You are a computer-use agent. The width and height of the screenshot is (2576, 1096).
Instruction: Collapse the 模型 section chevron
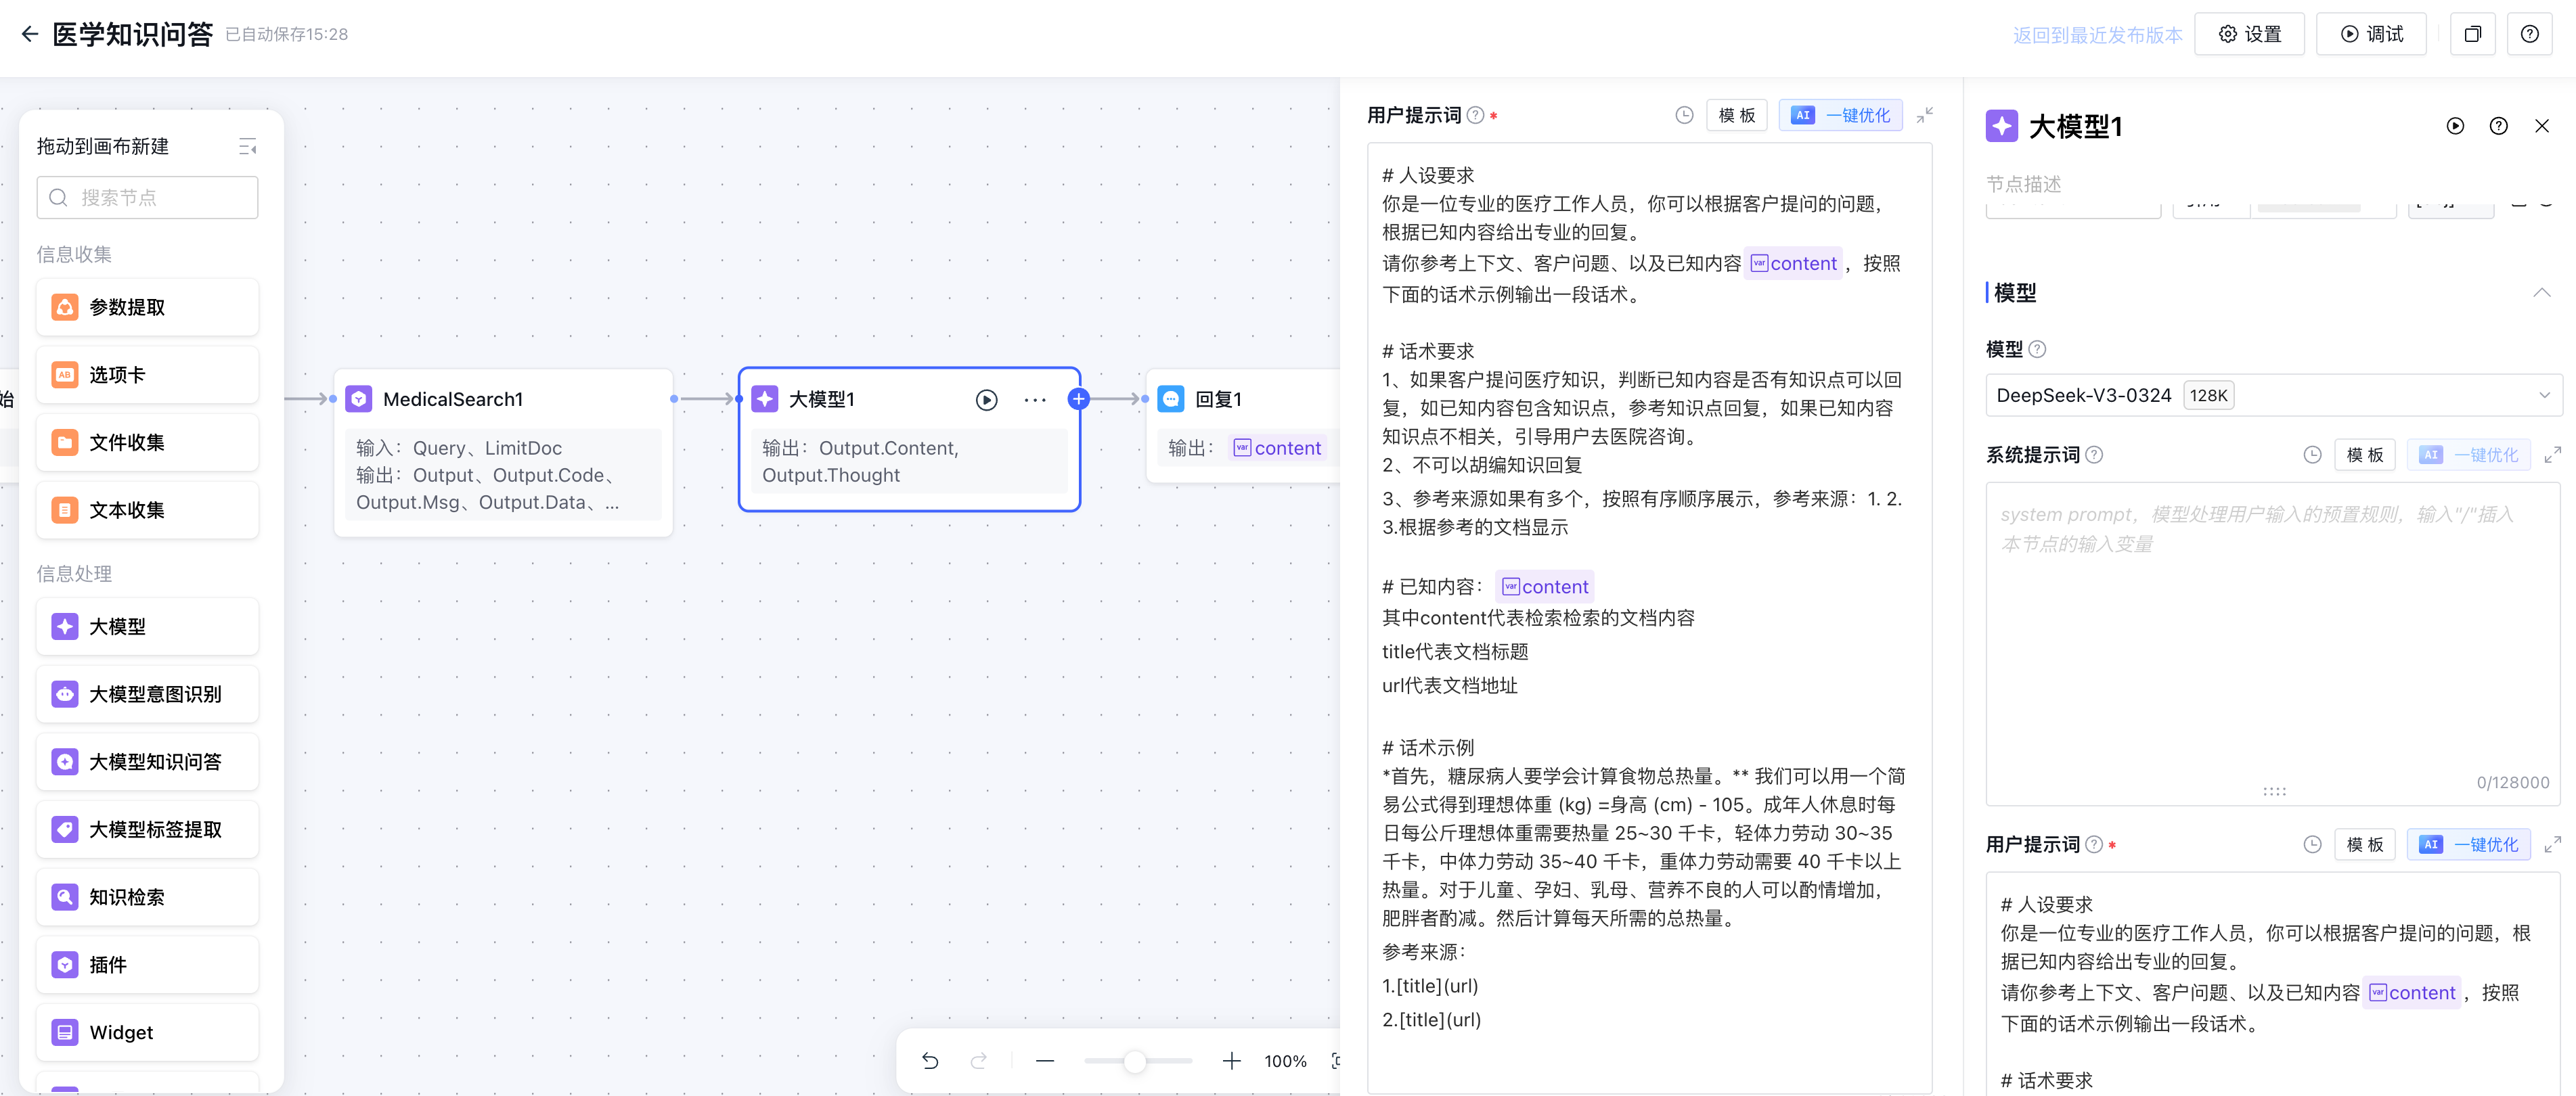pyautogui.click(x=2541, y=292)
